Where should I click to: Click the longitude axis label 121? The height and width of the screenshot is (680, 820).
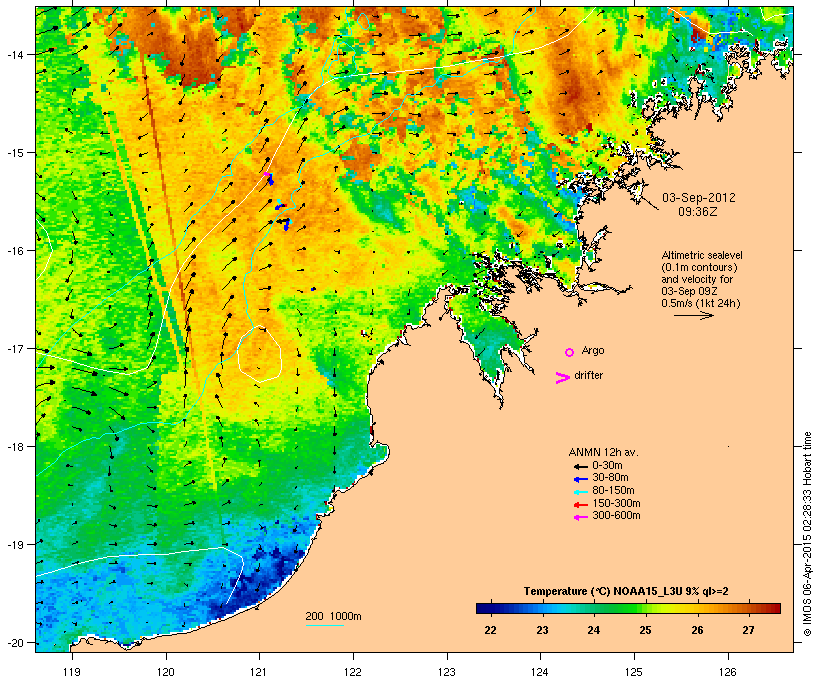coord(259,672)
